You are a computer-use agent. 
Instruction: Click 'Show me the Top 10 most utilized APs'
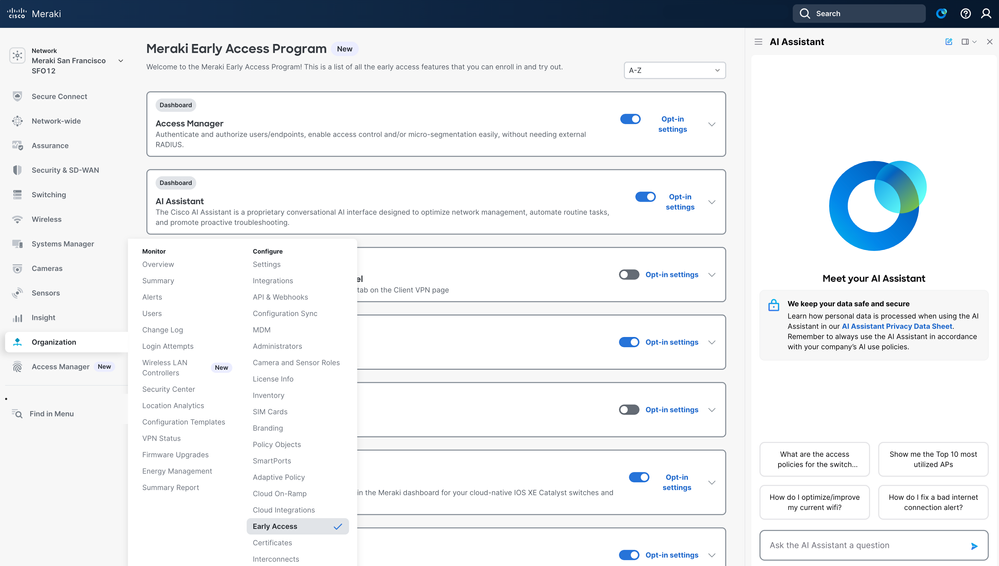[x=933, y=460]
